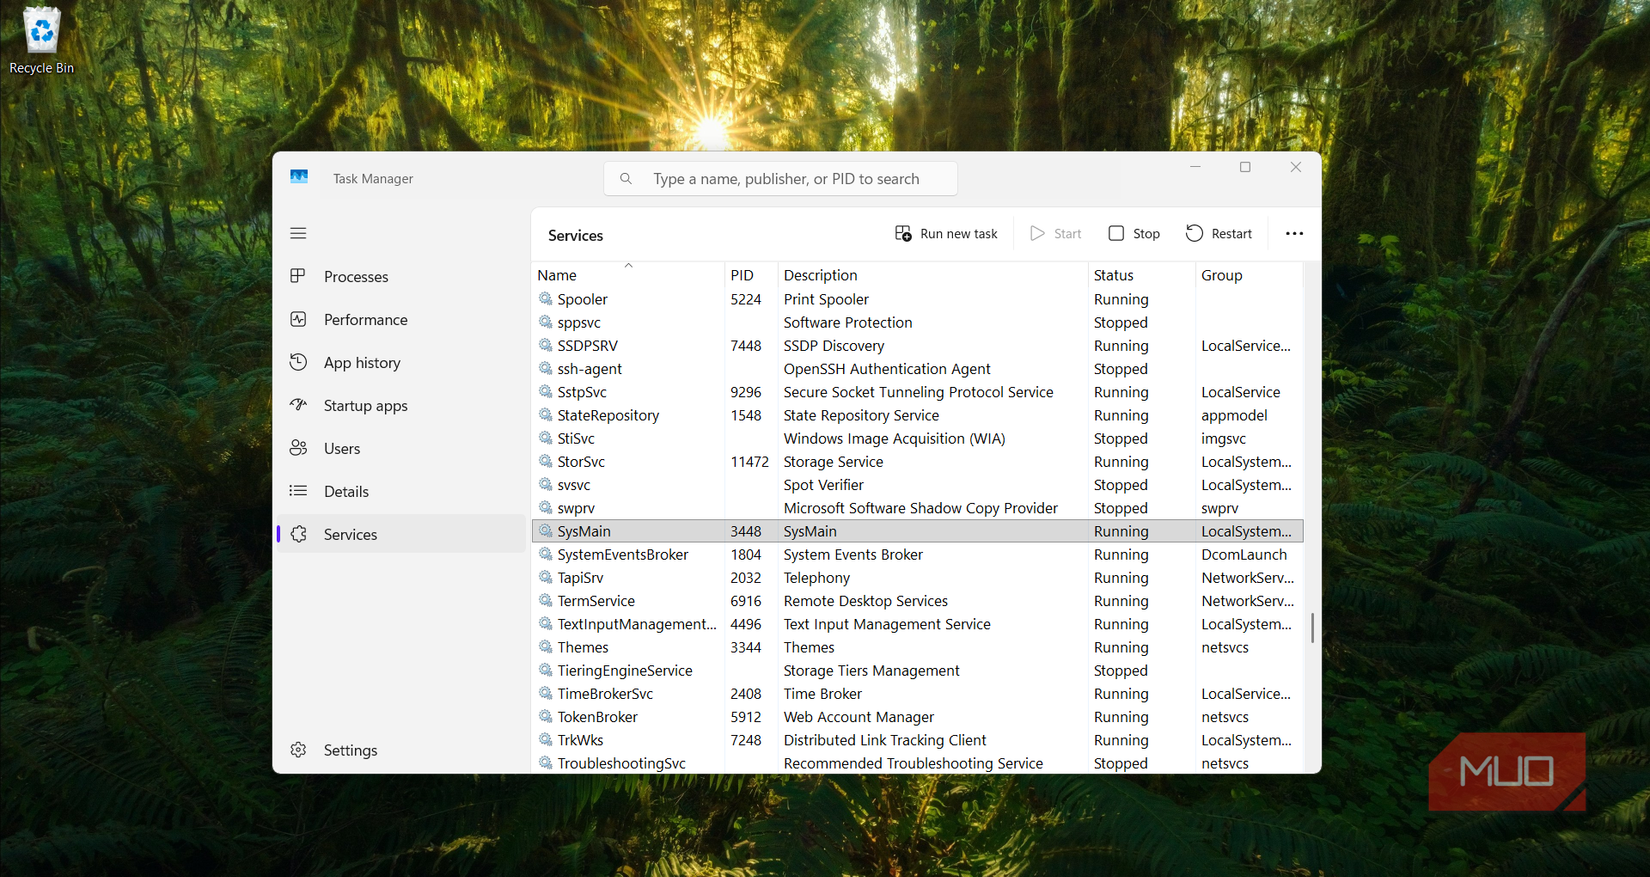The width and height of the screenshot is (1650, 877).
Task: Click the PID 3448 cell
Action: (746, 531)
